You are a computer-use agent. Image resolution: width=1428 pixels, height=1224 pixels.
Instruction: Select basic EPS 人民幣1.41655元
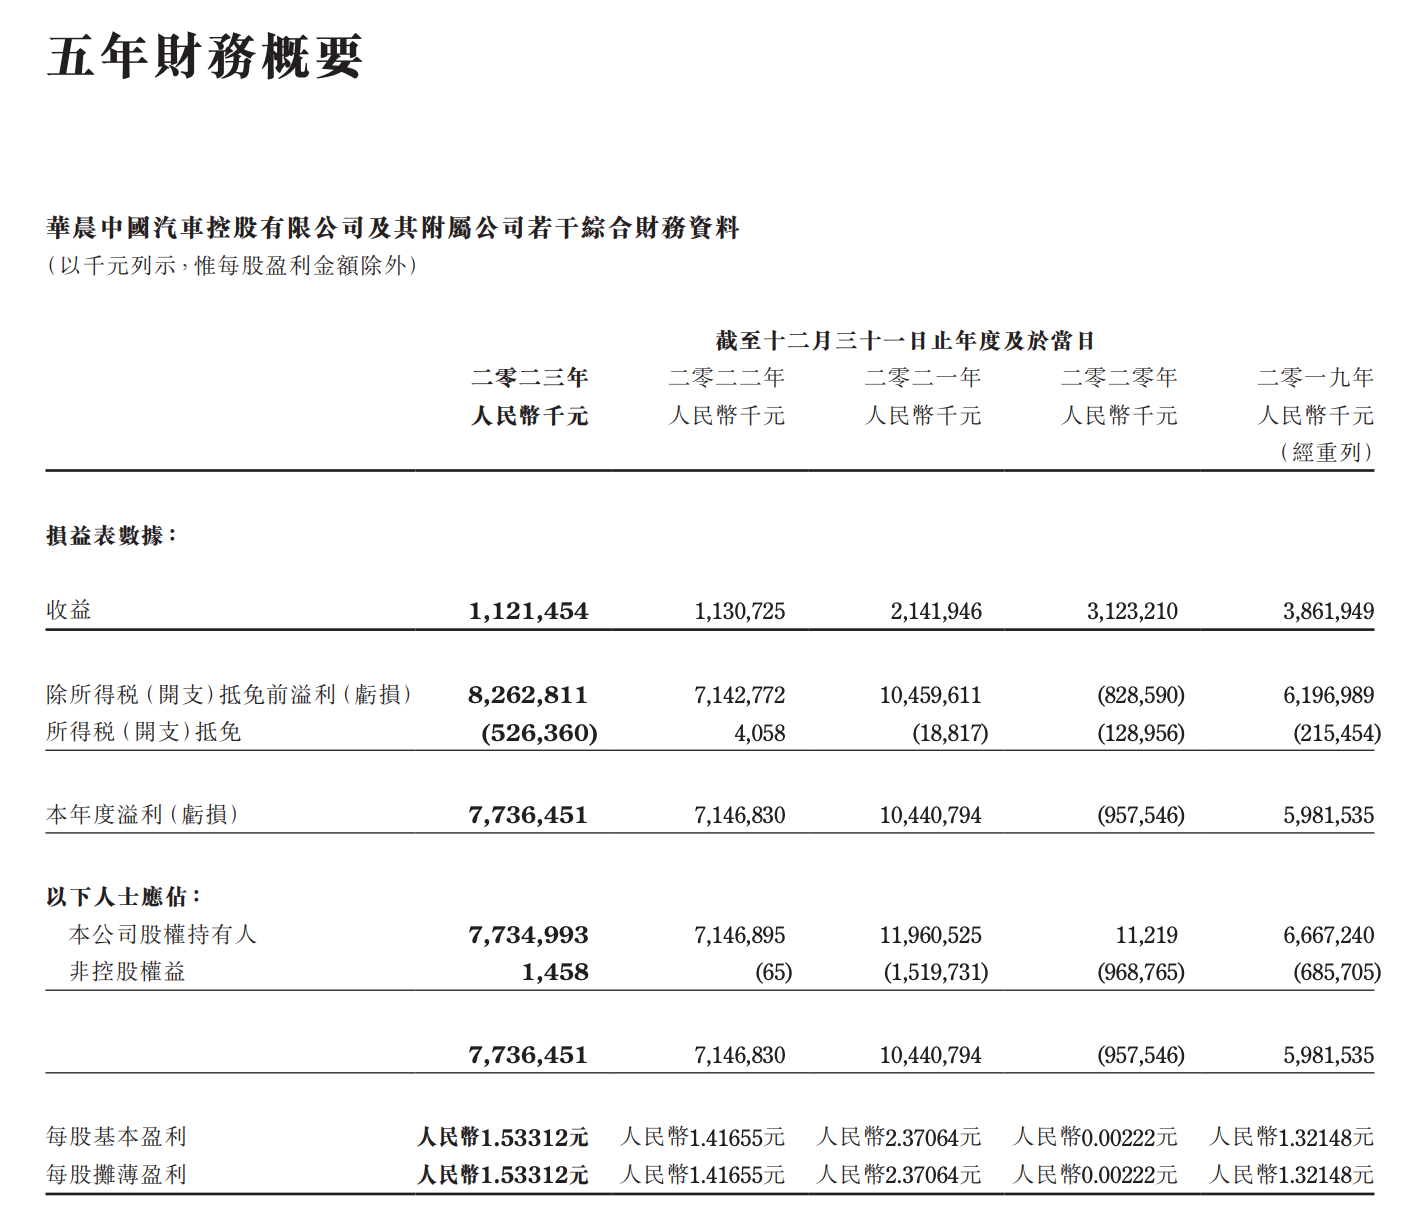click(702, 1137)
